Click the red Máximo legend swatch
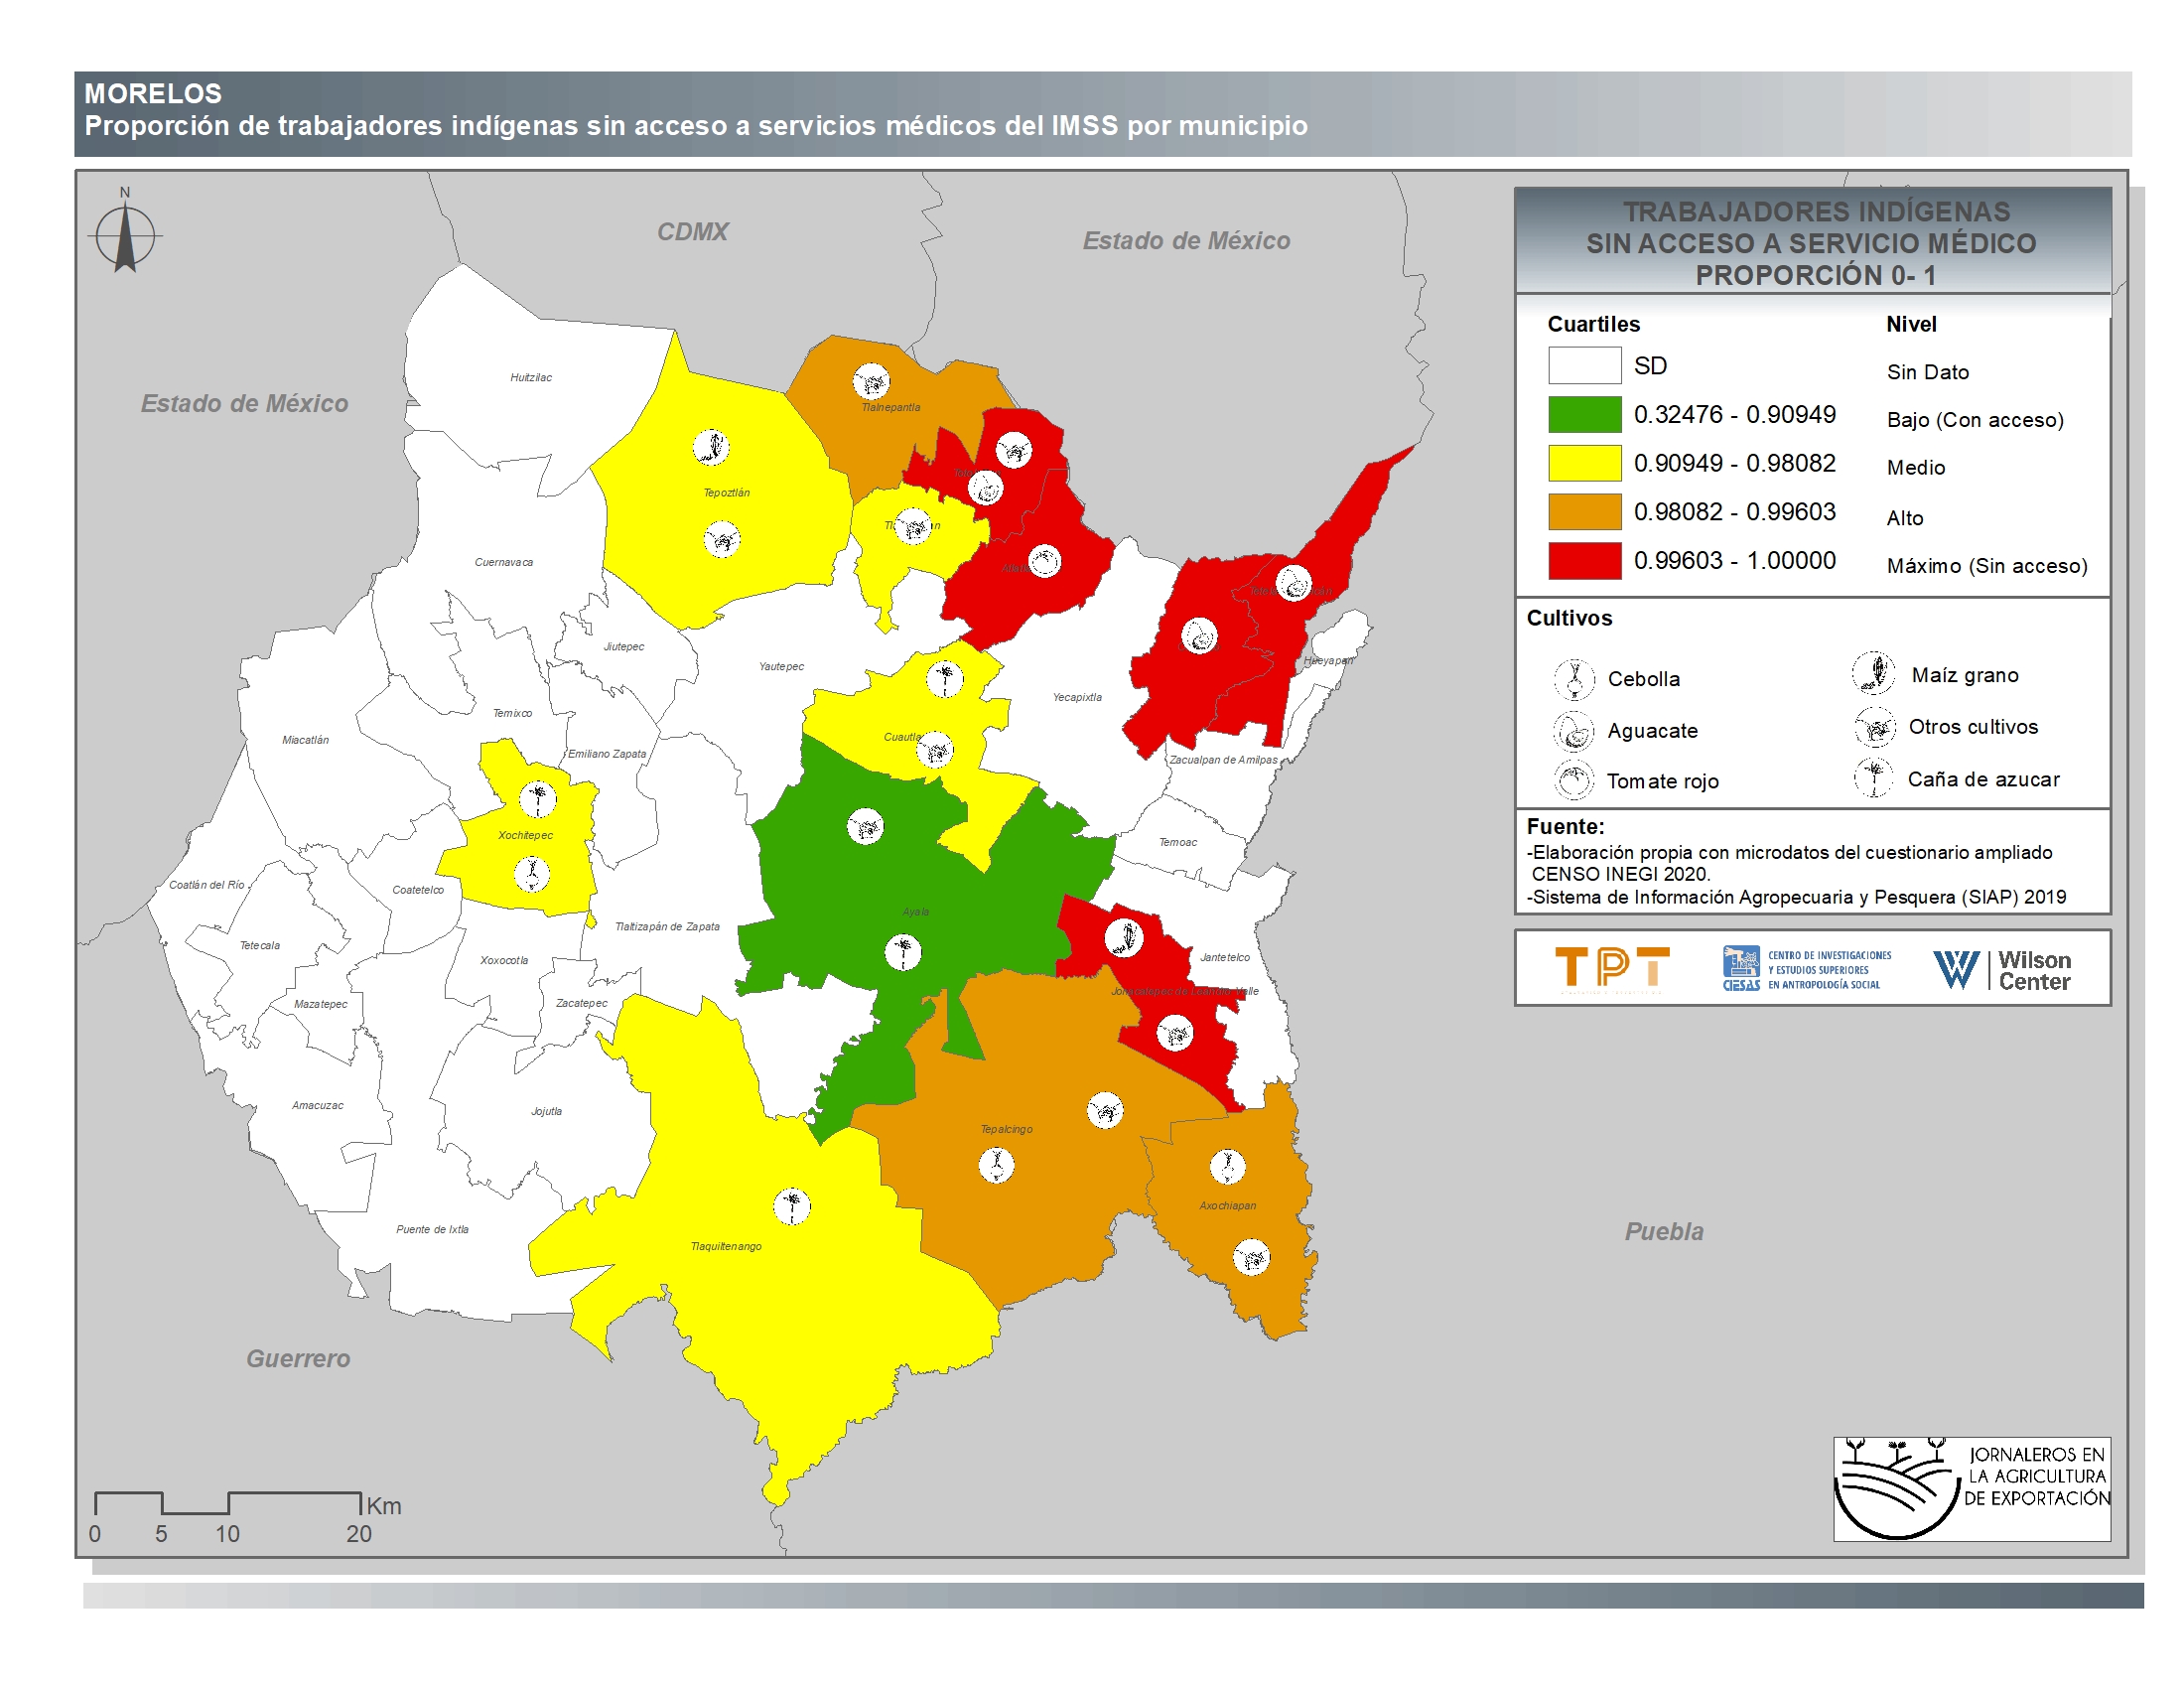This screenshot has width=2184, height=1688. tap(1584, 561)
